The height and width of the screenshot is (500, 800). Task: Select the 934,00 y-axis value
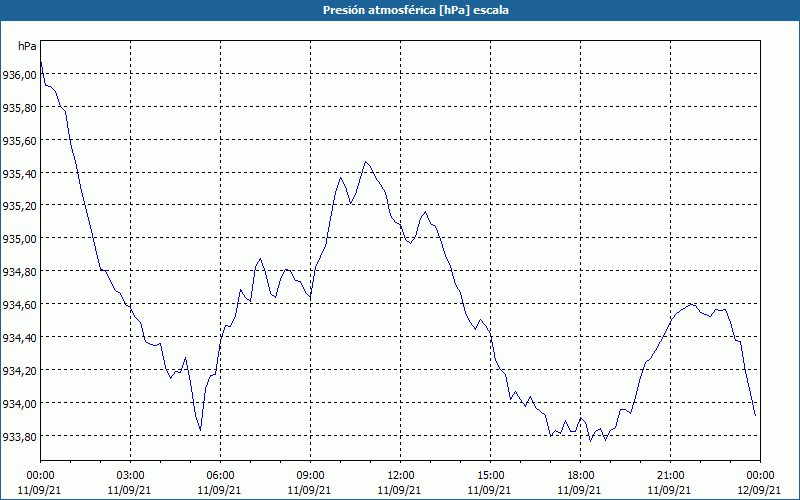[19, 404]
